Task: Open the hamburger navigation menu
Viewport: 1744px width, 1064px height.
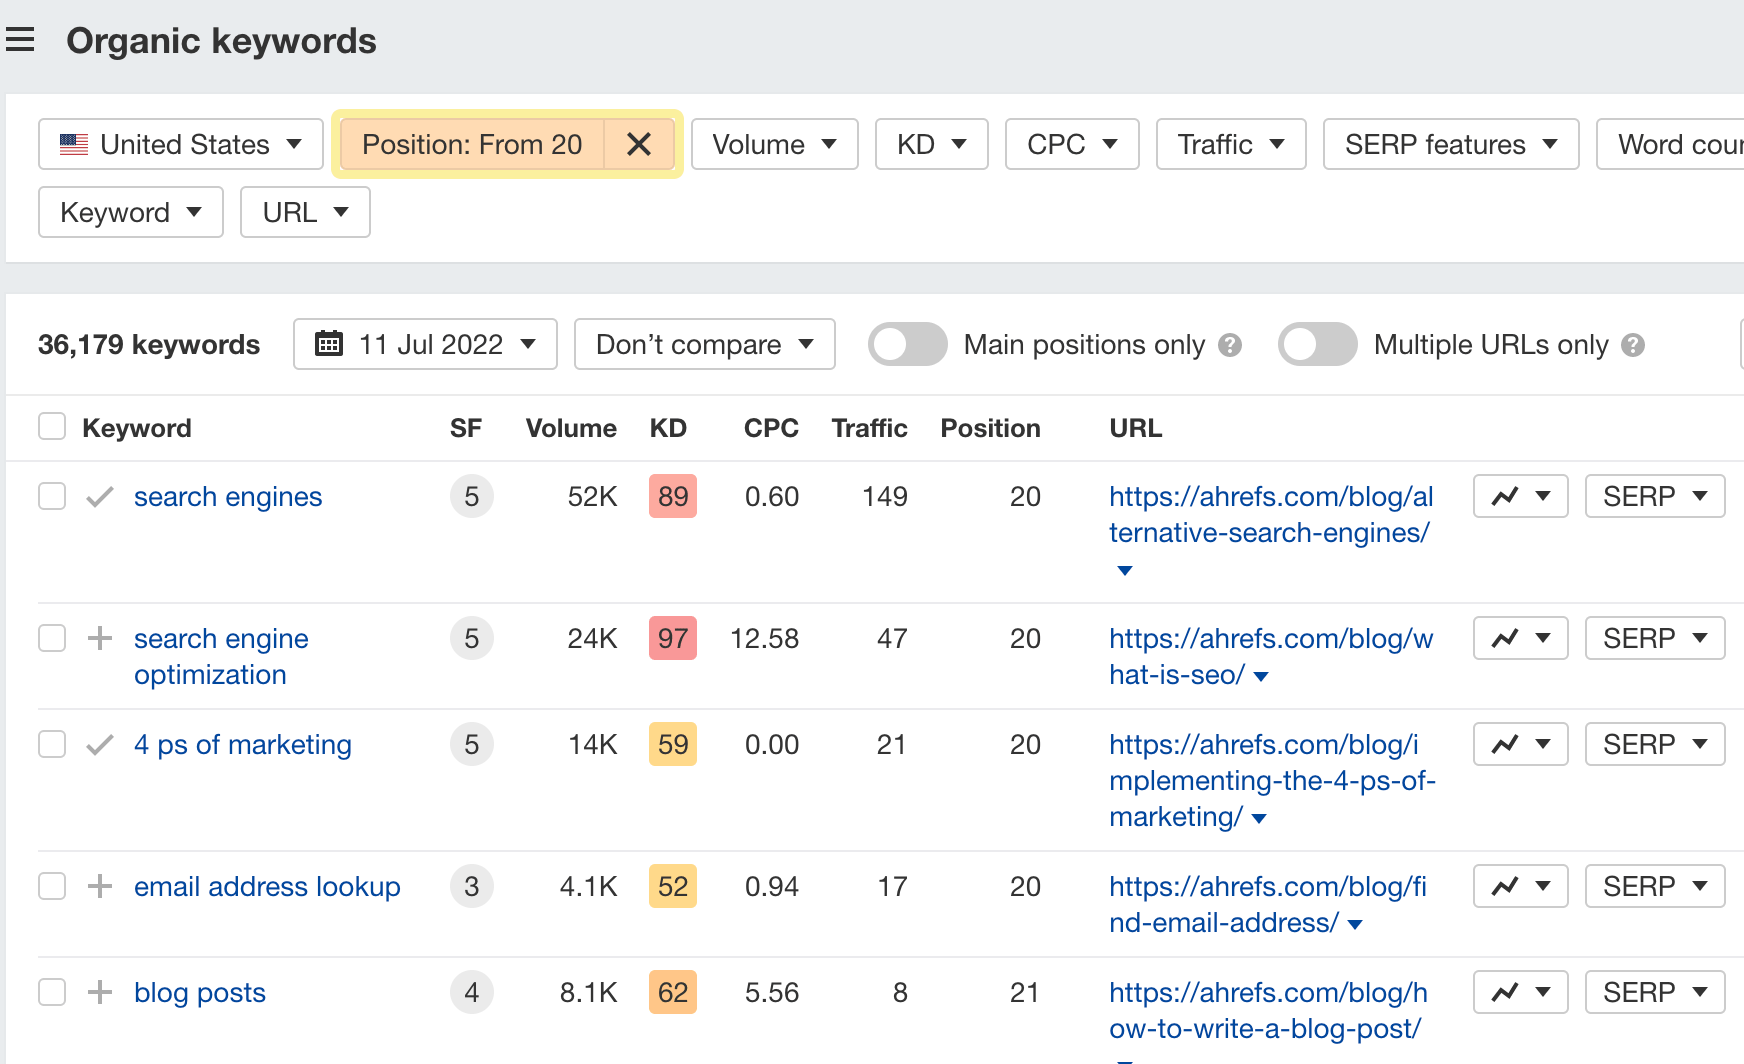Action: (21, 39)
